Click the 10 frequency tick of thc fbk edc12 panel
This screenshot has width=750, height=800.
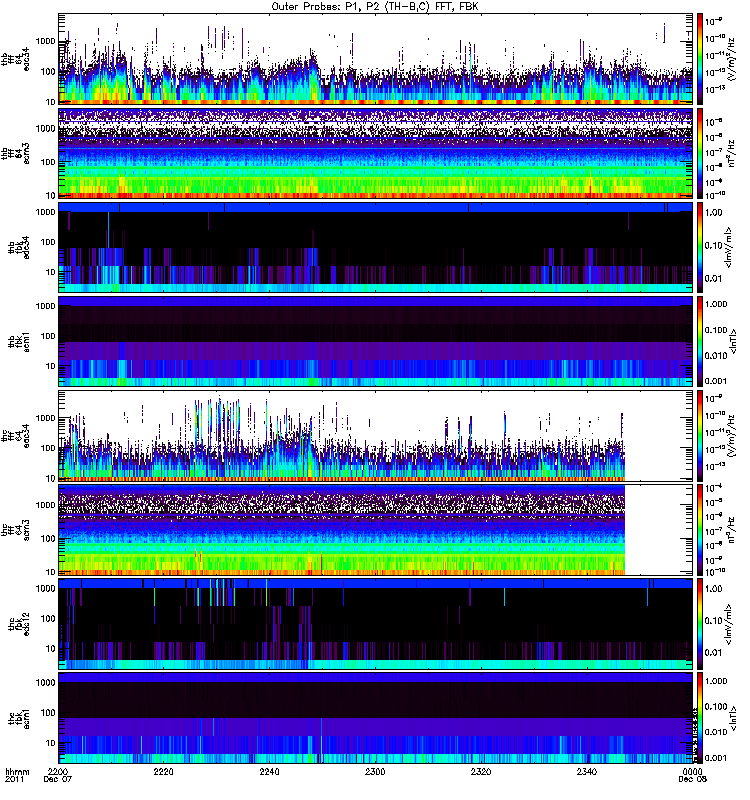51,648
